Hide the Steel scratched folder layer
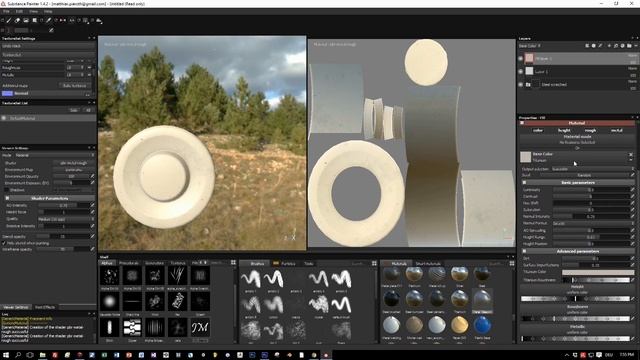Viewport: 640px width, 360px height. click(x=520, y=84)
